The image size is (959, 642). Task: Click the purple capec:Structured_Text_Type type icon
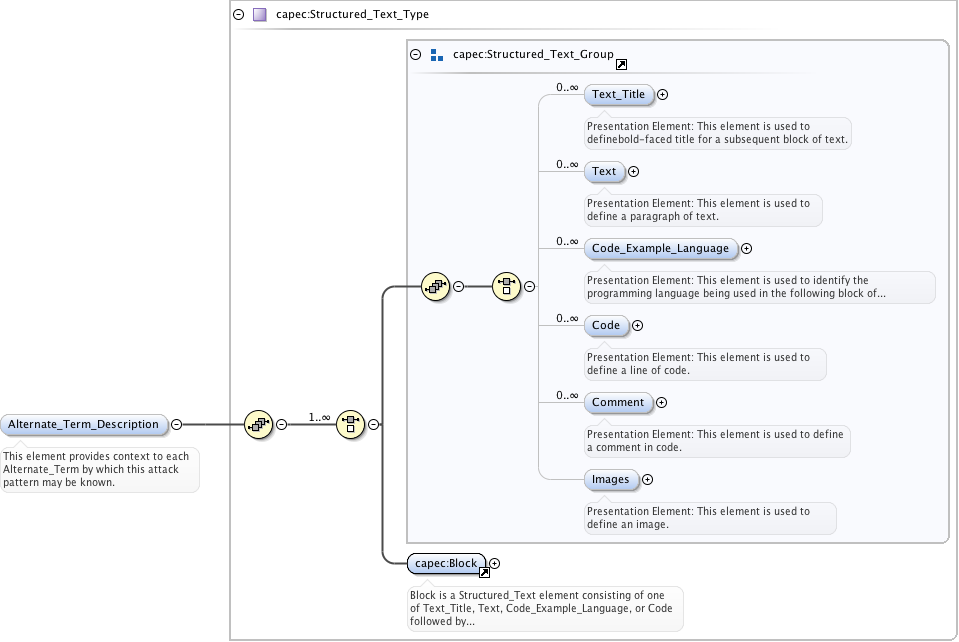[259, 15]
